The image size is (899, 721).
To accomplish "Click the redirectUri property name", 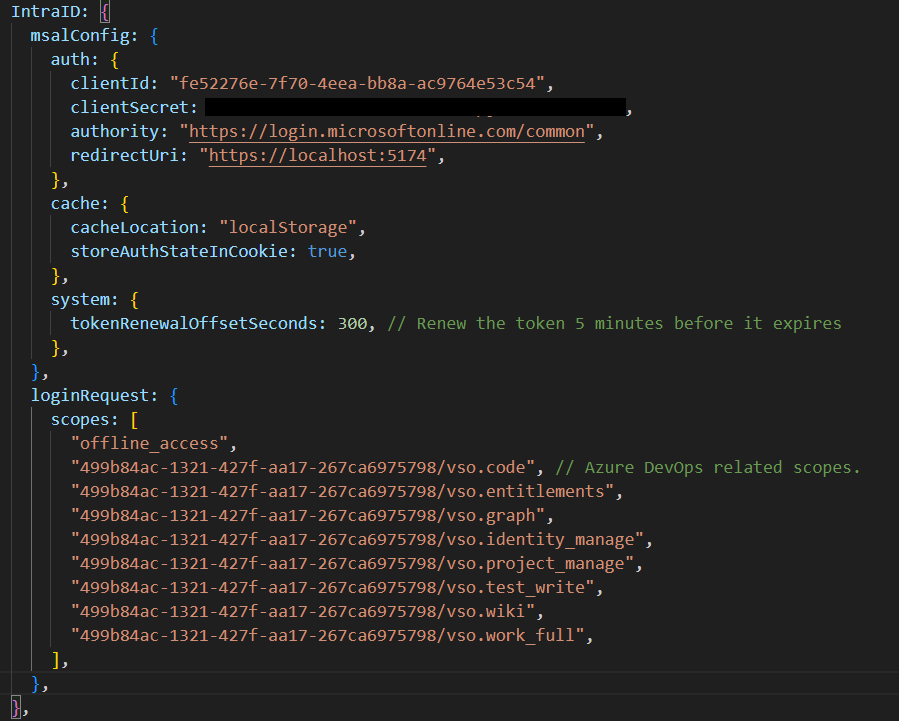I will point(124,156).
